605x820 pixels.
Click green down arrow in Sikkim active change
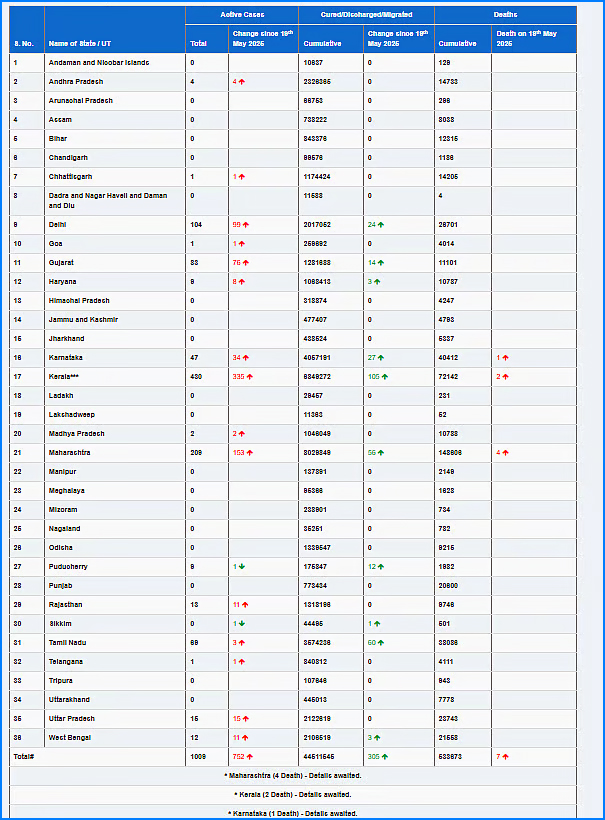pos(241,624)
